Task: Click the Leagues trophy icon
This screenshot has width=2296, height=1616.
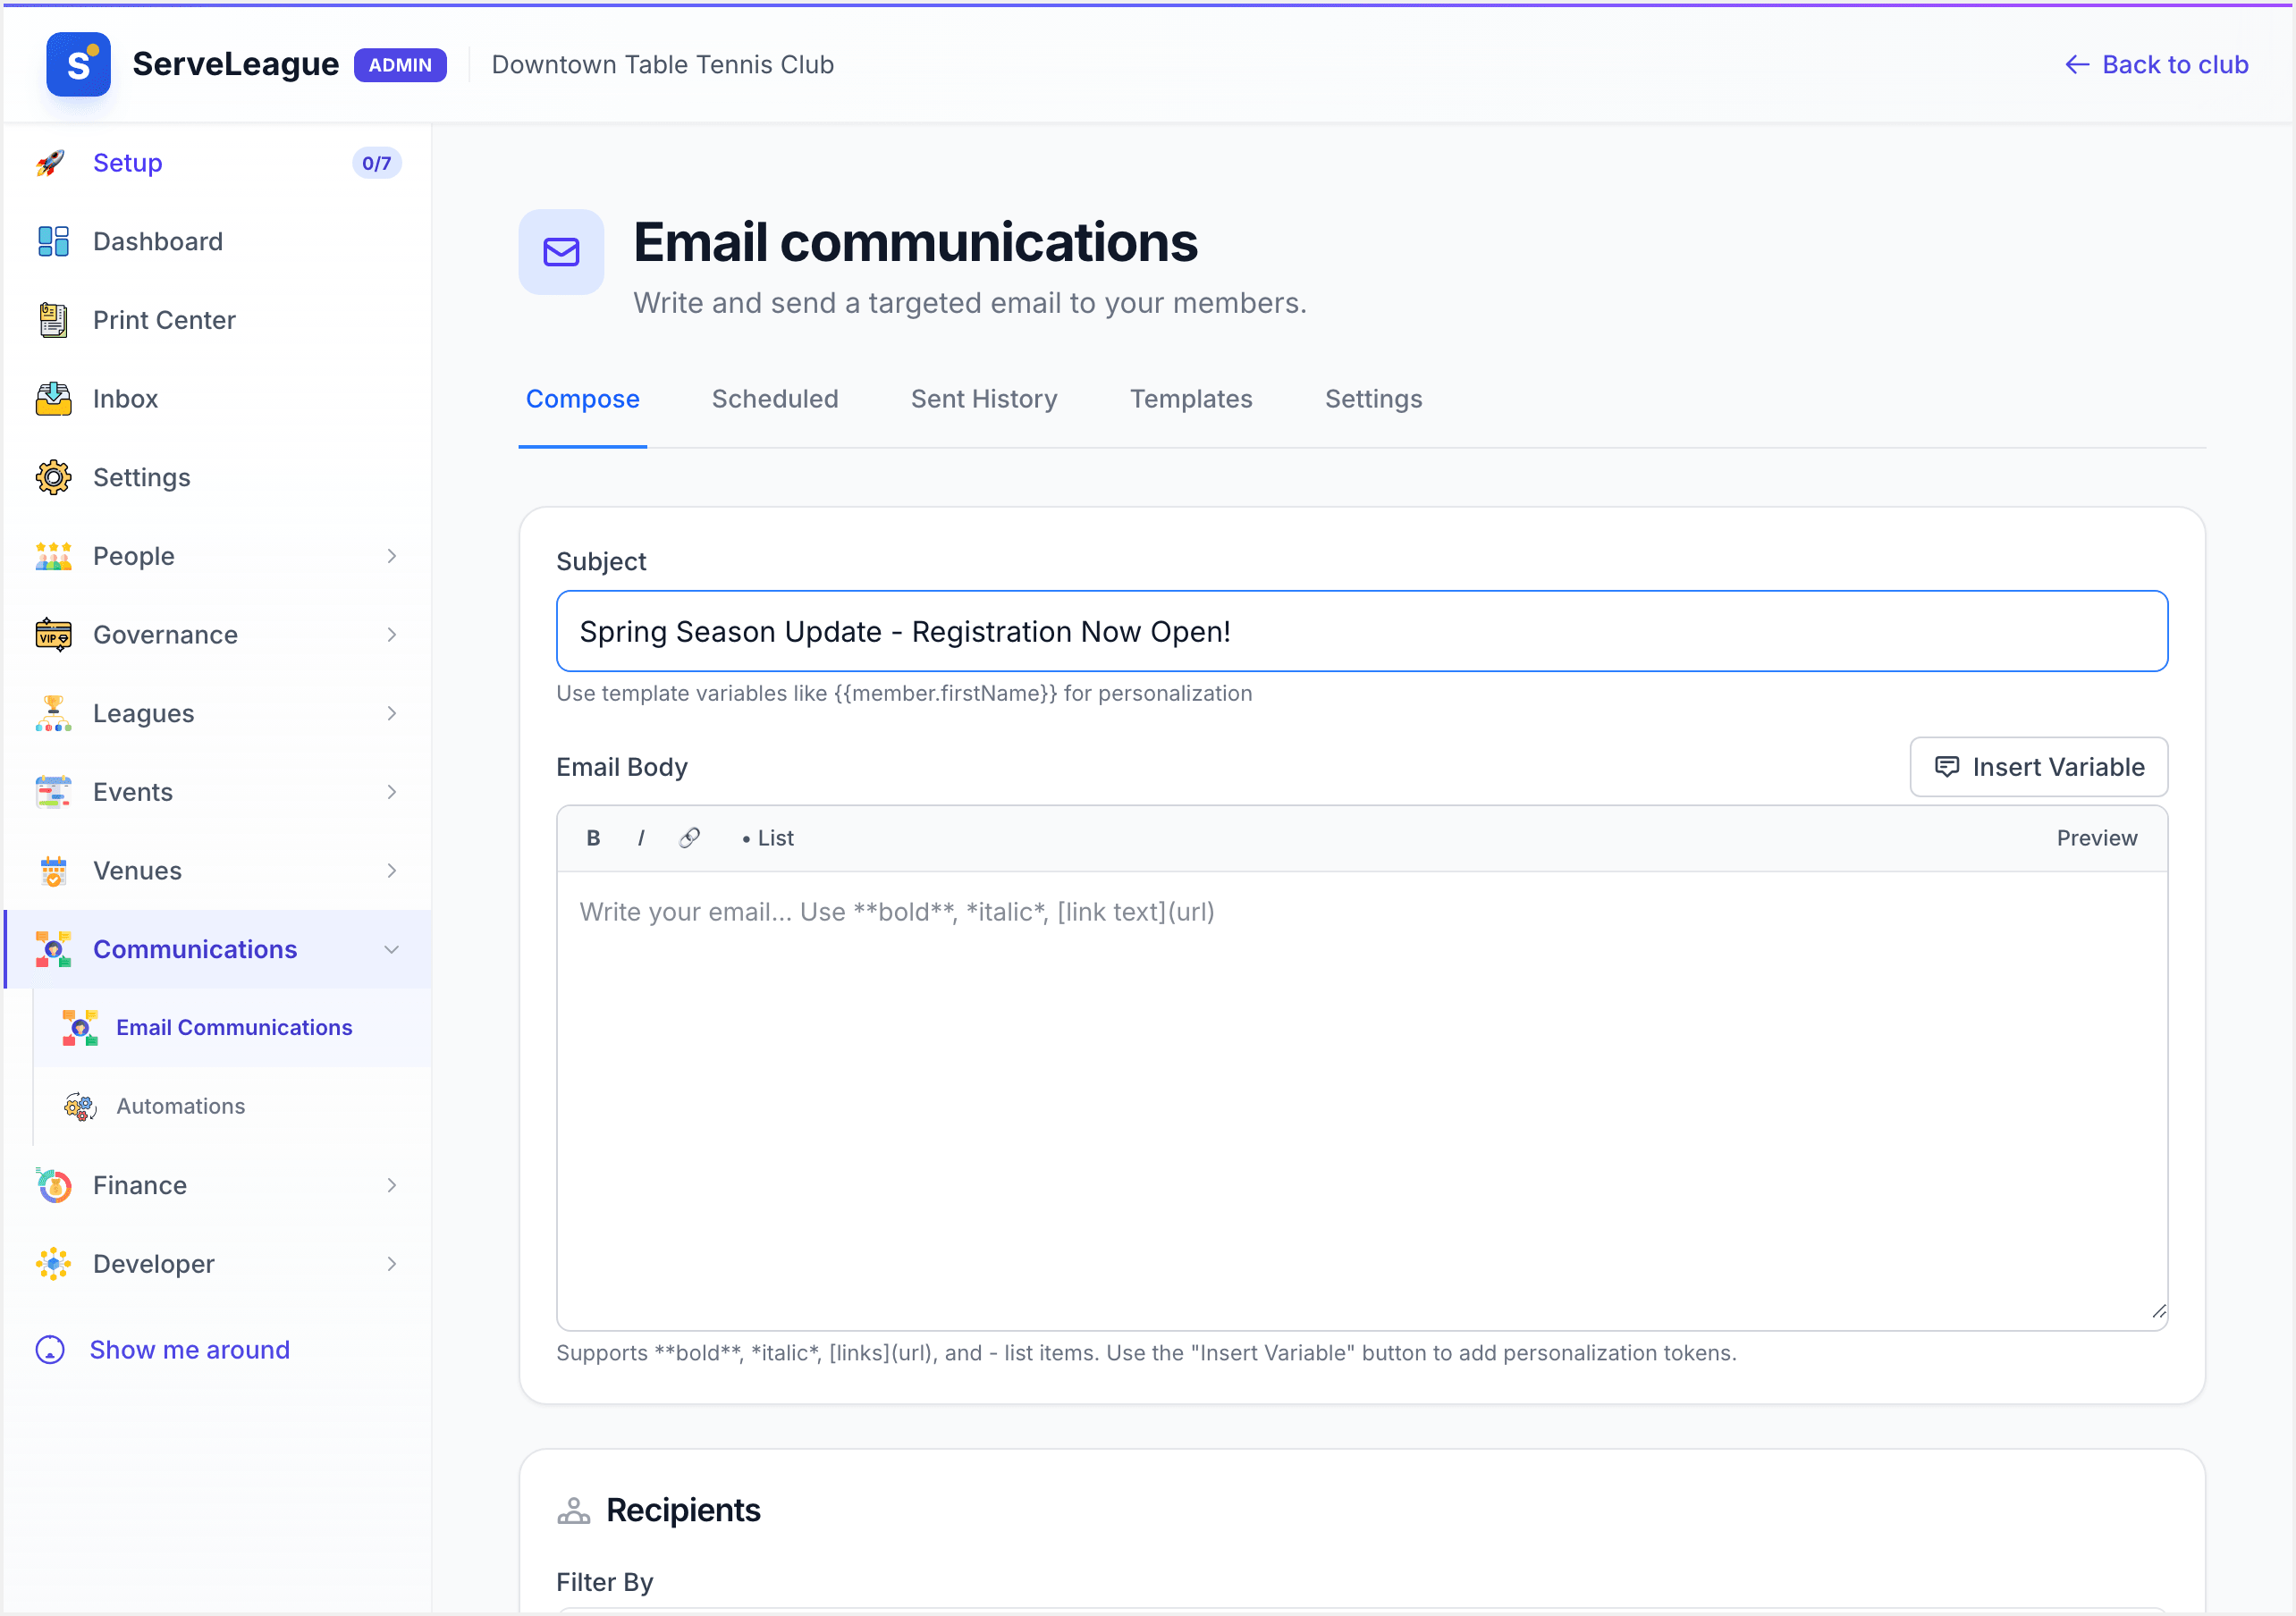Action: coord(53,713)
